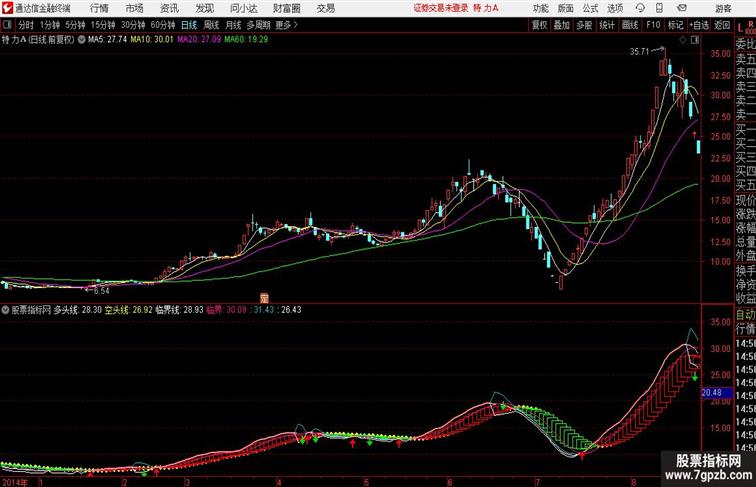Toggle the left panel icon beside 分时

click(7, 25)
